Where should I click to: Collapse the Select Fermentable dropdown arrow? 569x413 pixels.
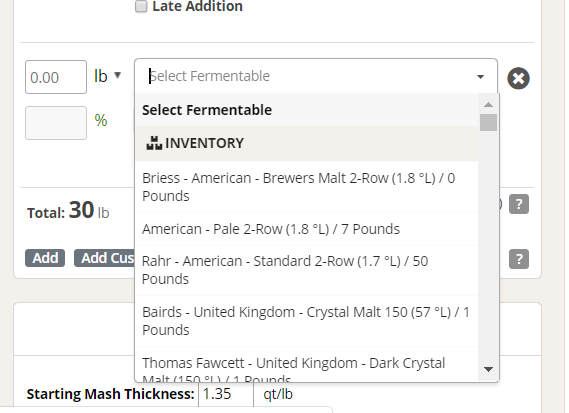click(480, 77)
